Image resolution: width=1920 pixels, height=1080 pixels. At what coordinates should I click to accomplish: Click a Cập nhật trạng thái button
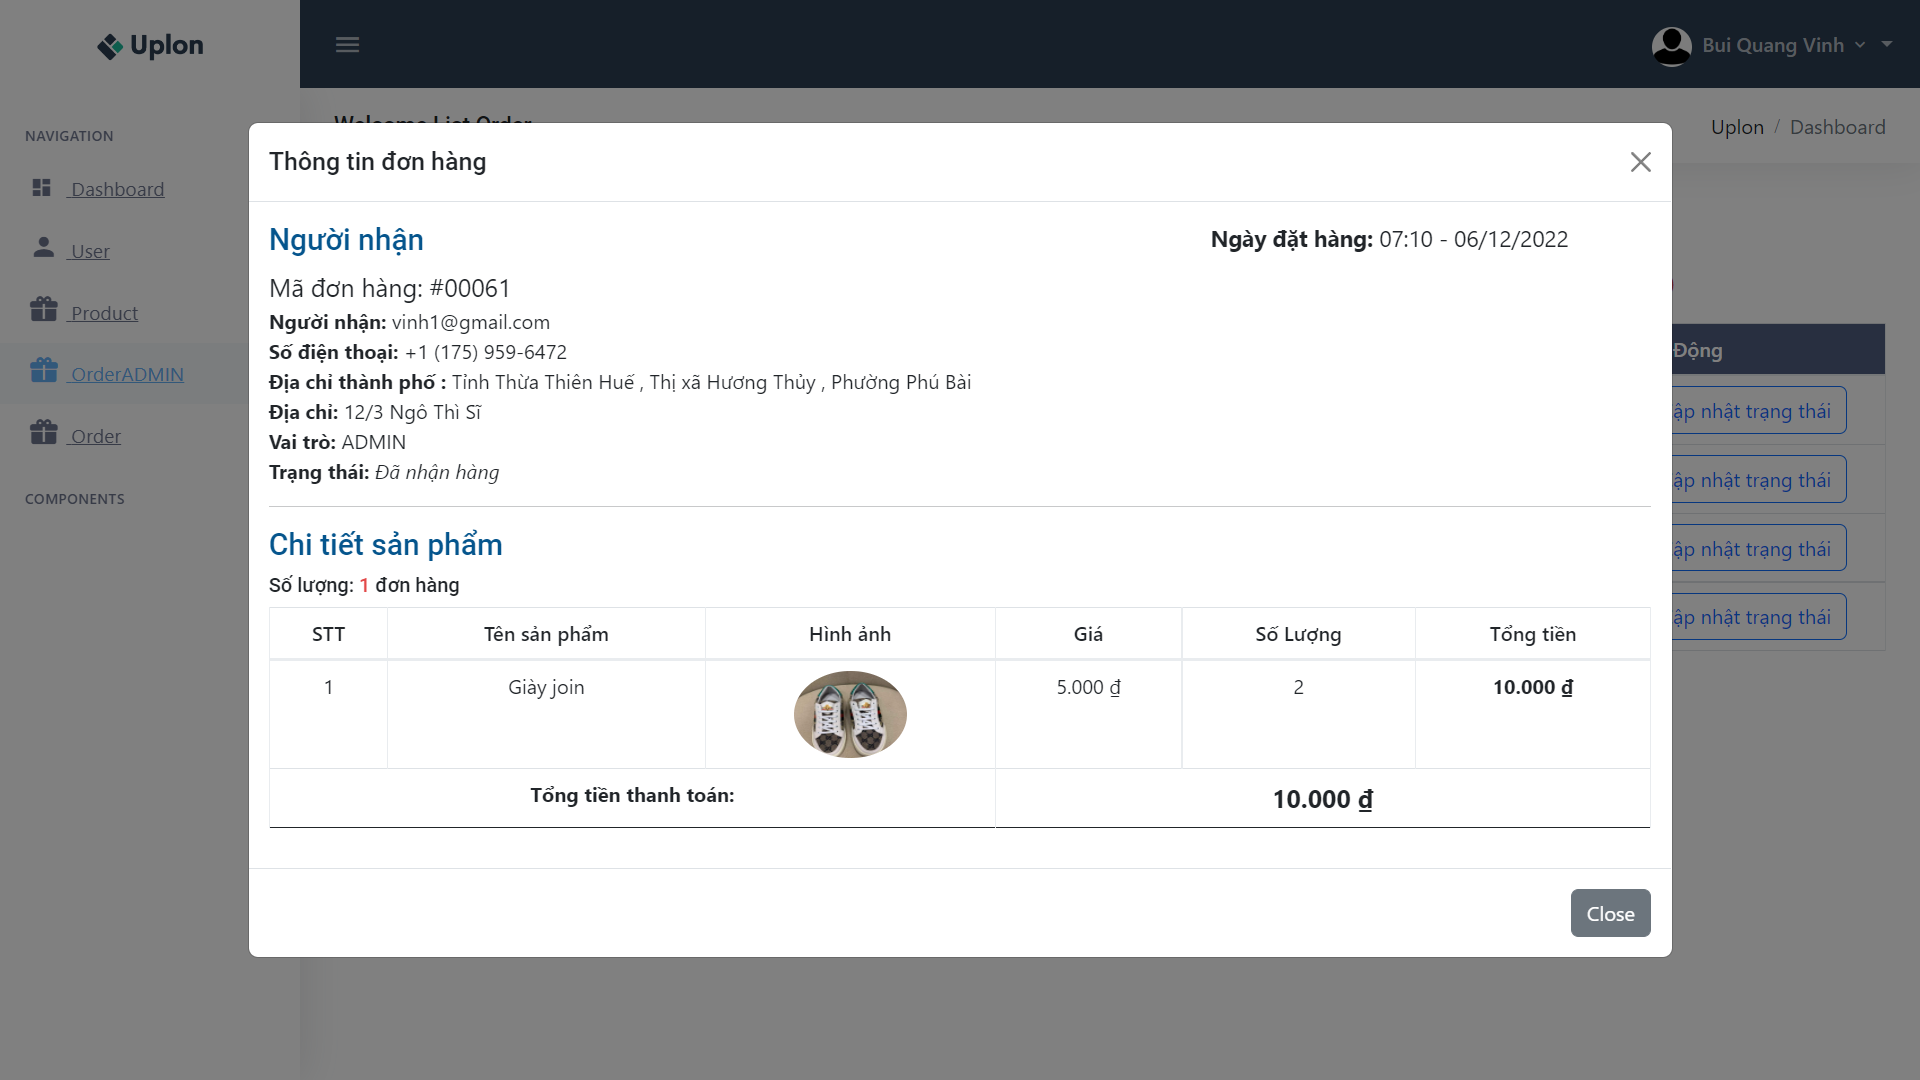[1757, 410]
